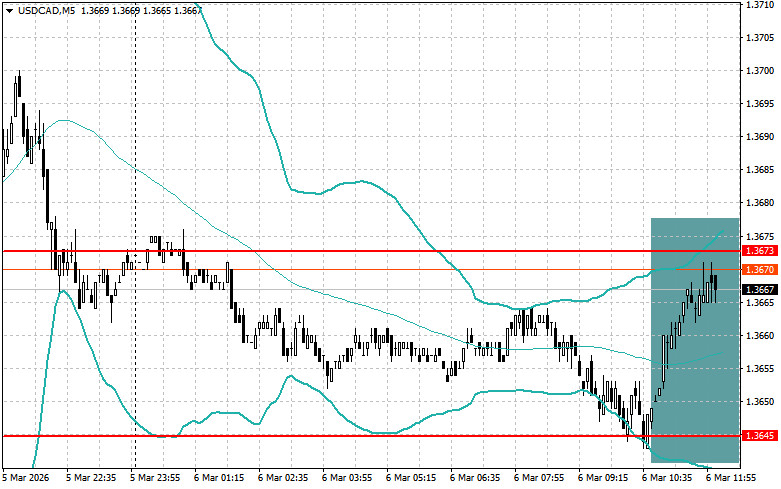Click the 1.3675 price scale value
Viewport: 781px width, 489px height.
click(x=760, y=236)
